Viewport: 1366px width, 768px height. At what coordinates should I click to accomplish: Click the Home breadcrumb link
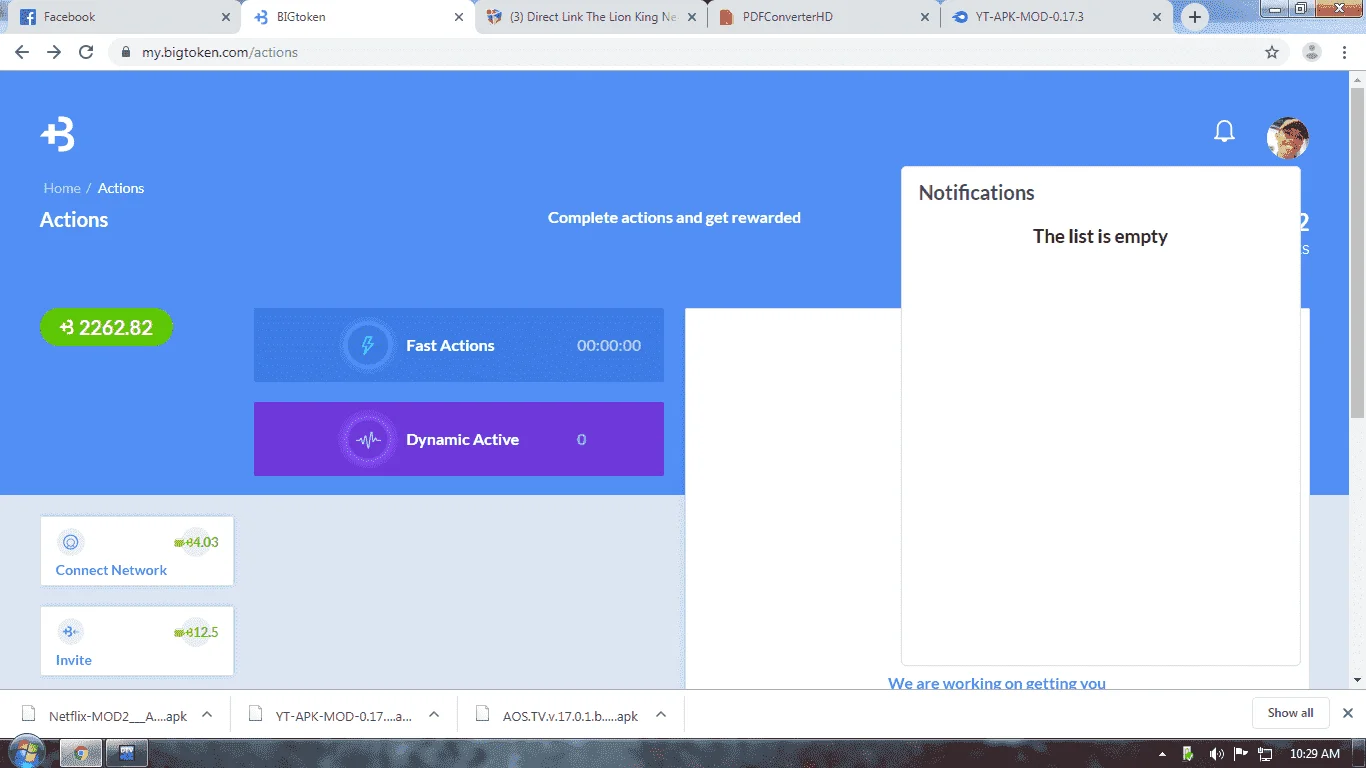62,188
